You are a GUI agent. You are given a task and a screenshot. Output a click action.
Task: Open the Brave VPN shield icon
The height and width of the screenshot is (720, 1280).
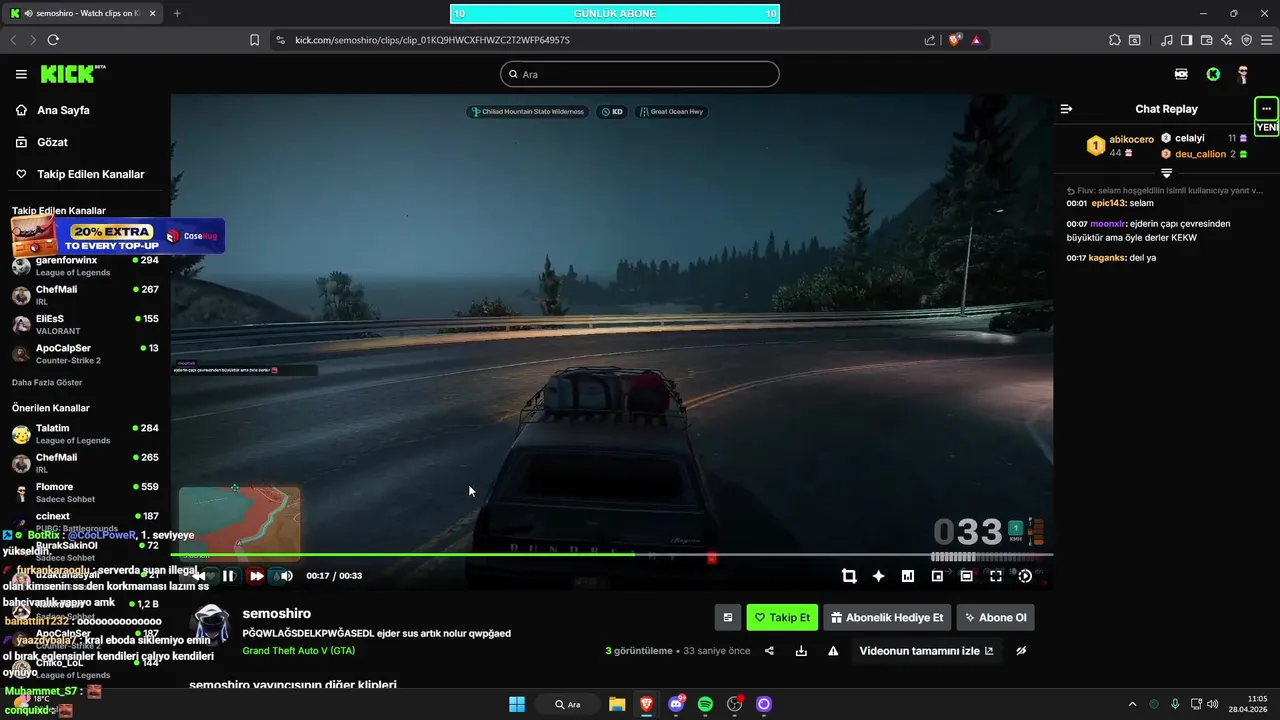[x=1246, y=40]
